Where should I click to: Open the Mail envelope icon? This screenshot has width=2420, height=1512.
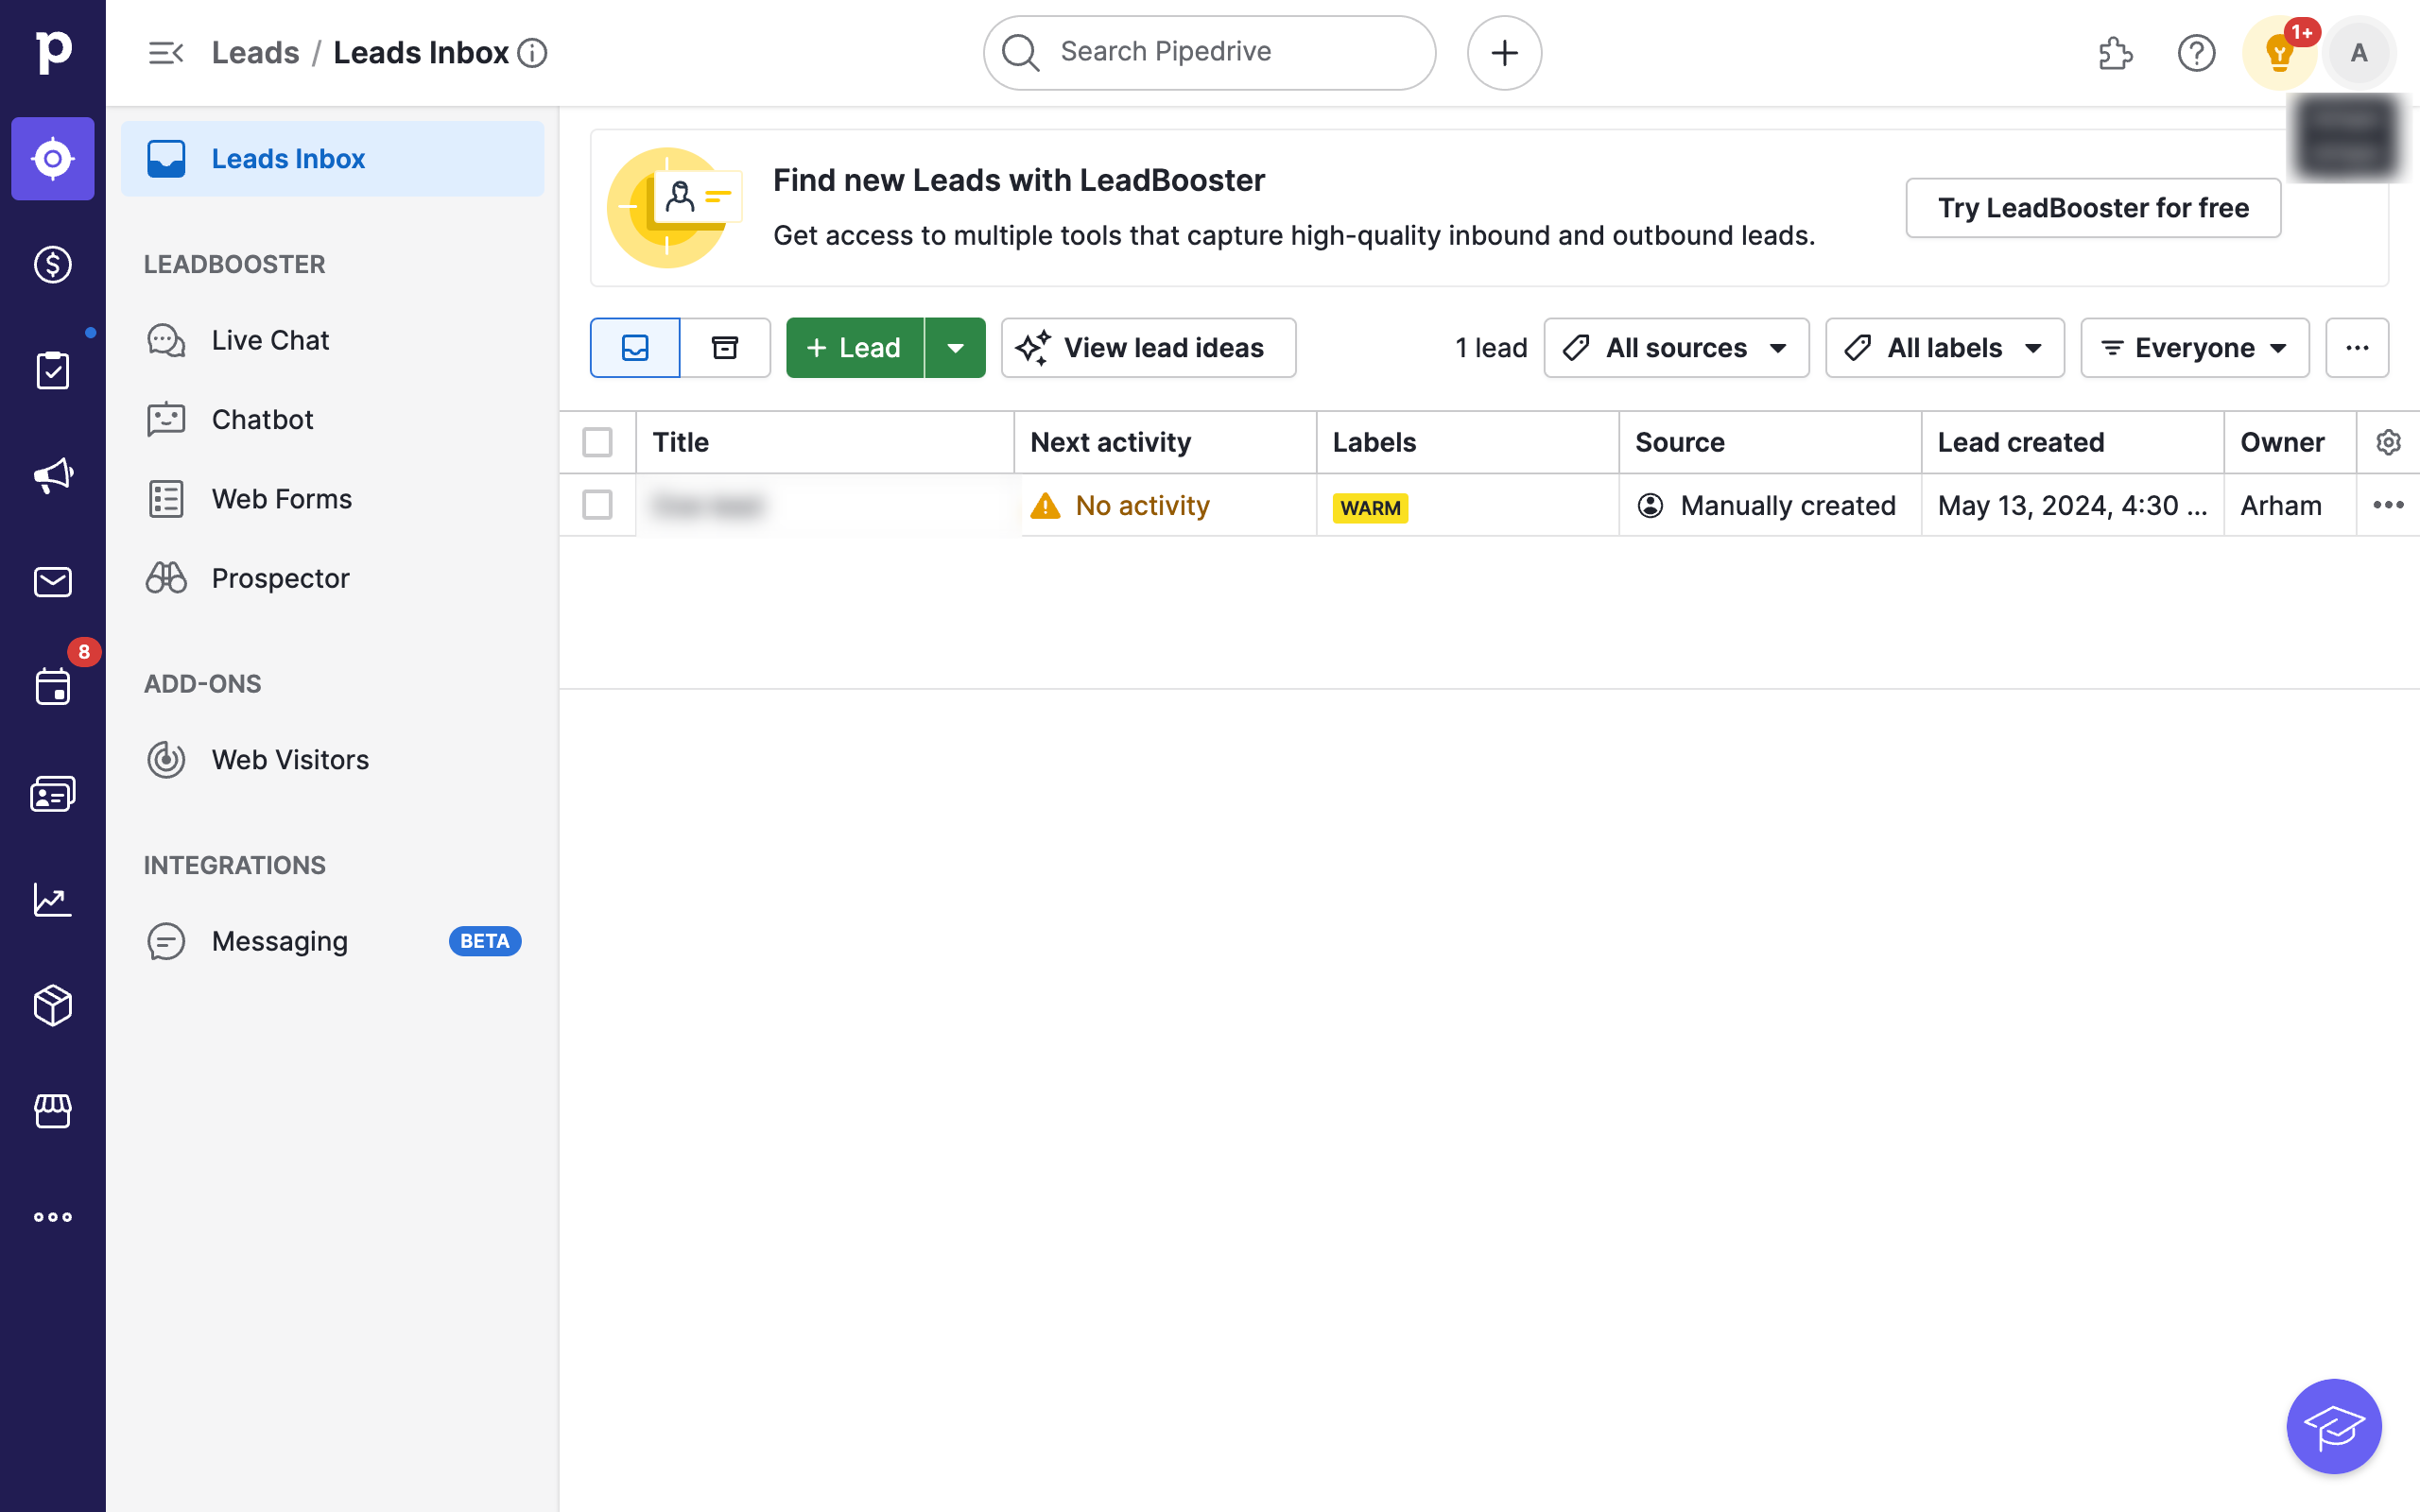tap(52, 581)
